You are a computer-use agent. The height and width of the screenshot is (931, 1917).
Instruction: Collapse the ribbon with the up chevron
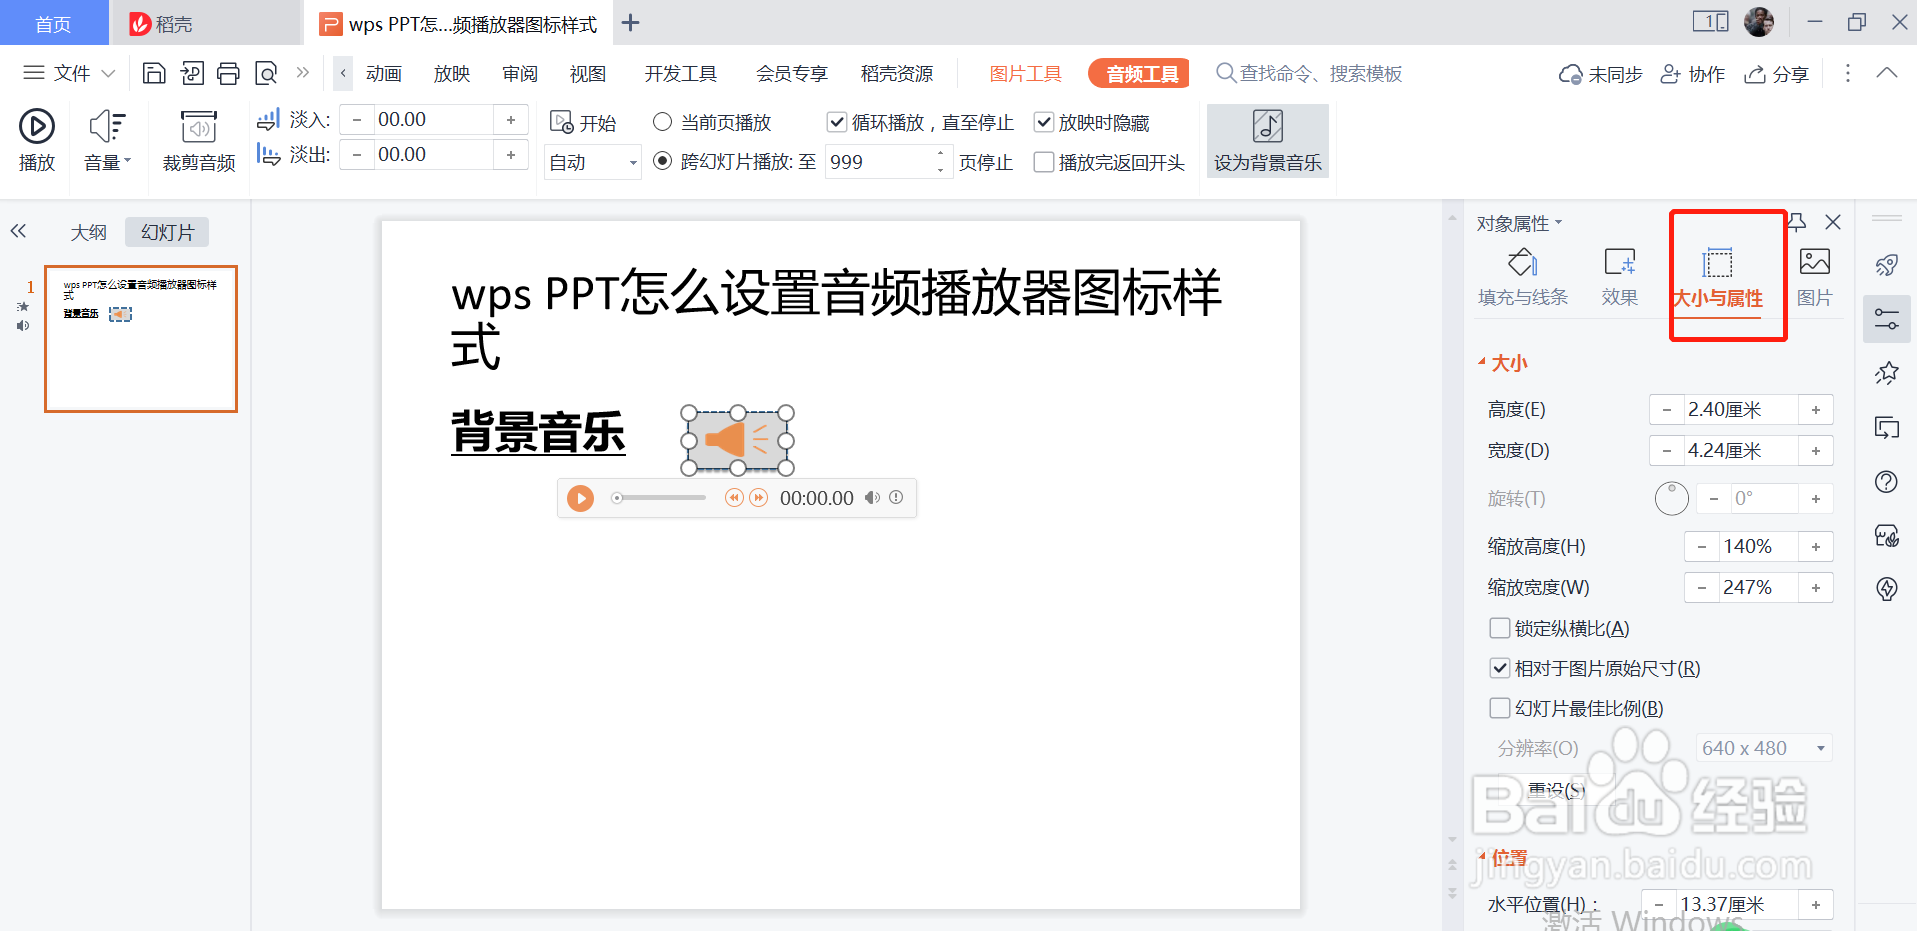1887,72
